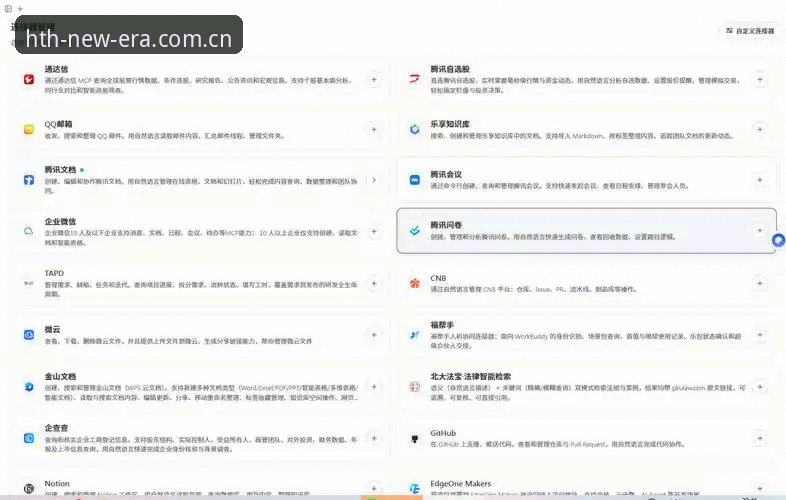The image size is (786, 500).
Task: Click the 通达信 connector icon
Action: pos(29,79)
